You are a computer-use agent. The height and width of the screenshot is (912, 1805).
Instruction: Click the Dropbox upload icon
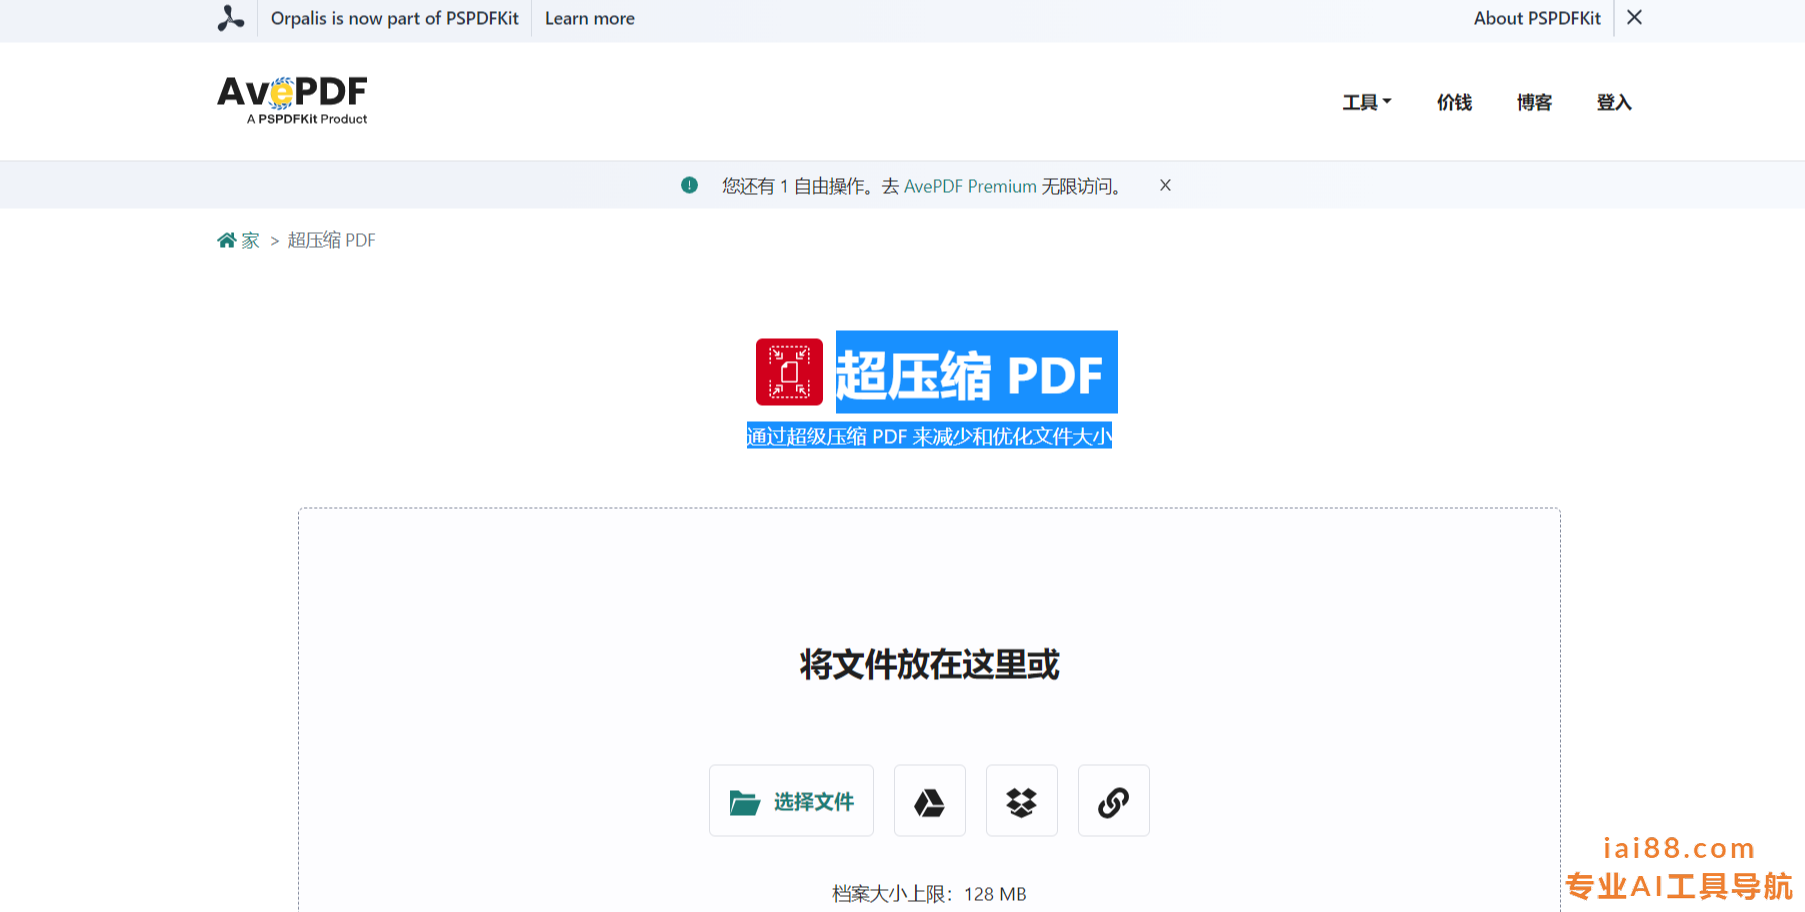click(1021, 801)
